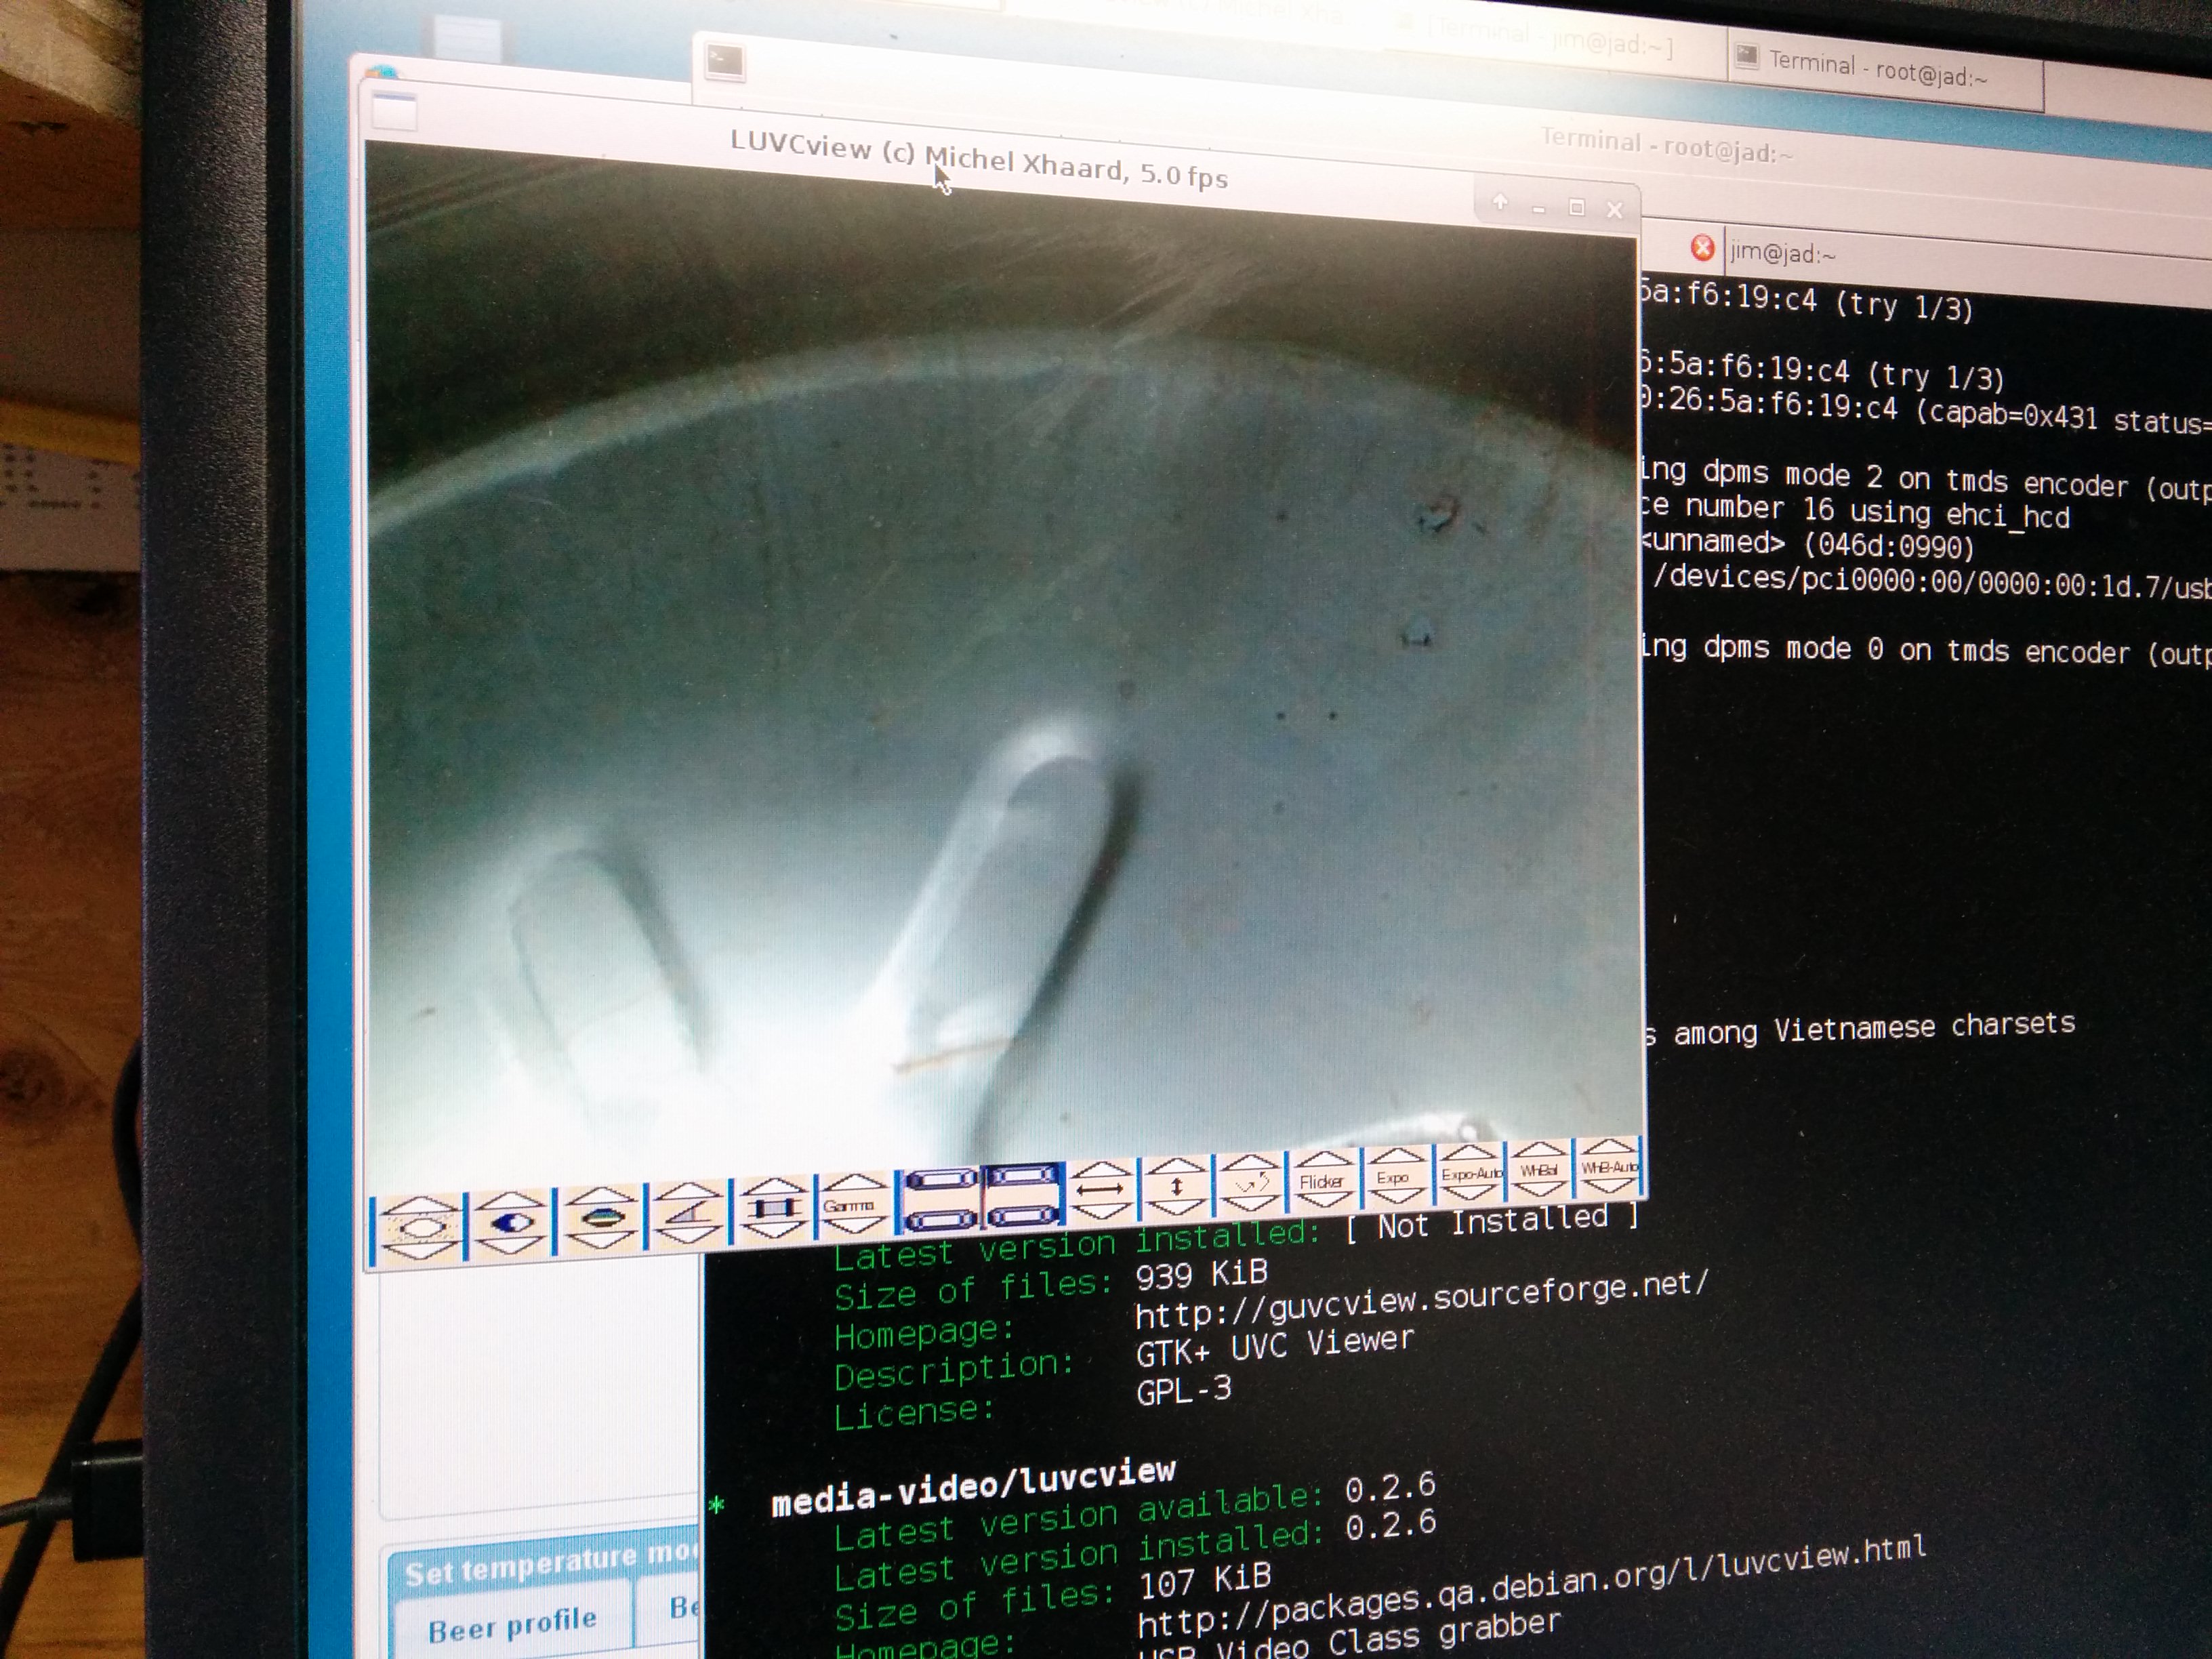2212x1659 pixels.
Task: Click the Flicker control
Action: [1321, 1181]
